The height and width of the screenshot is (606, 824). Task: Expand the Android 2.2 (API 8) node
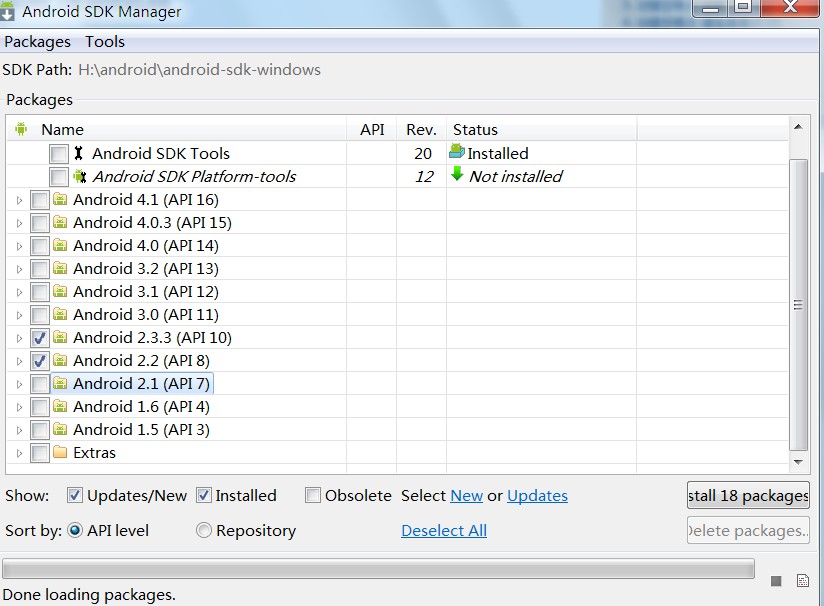(19, 361)
